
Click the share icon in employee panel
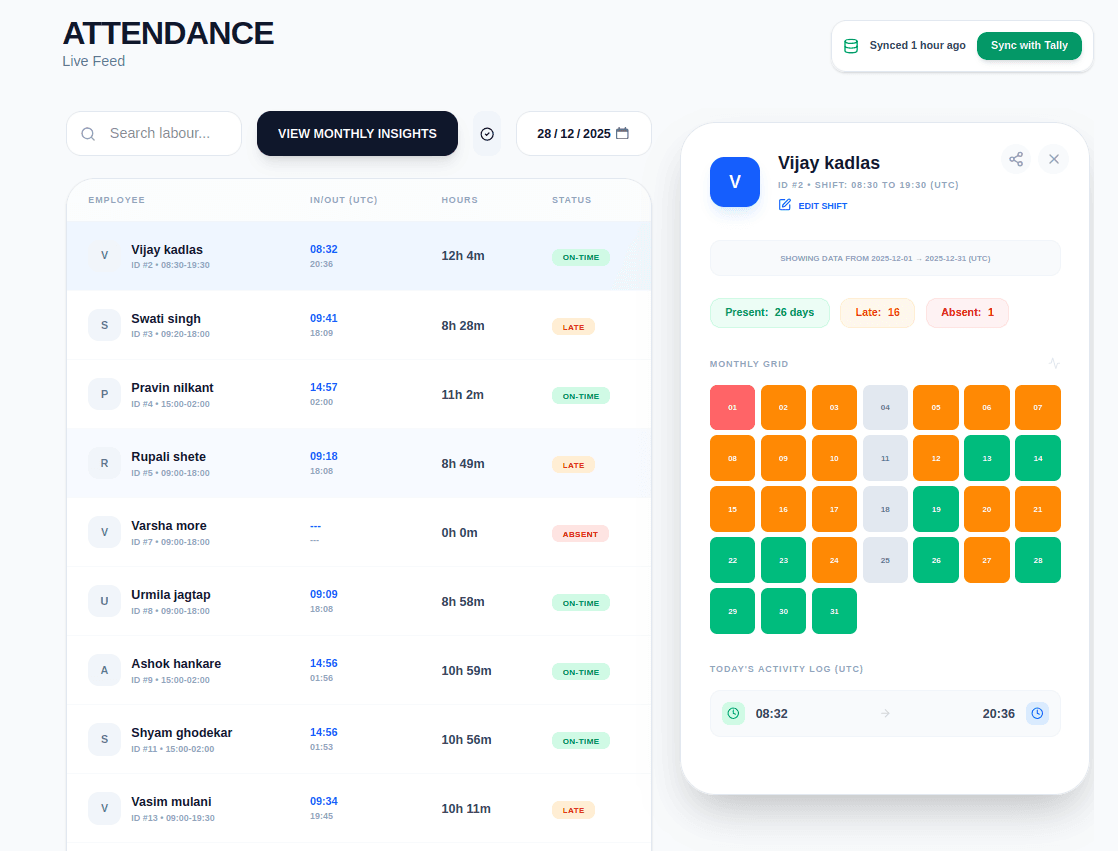click(1016, 159)
